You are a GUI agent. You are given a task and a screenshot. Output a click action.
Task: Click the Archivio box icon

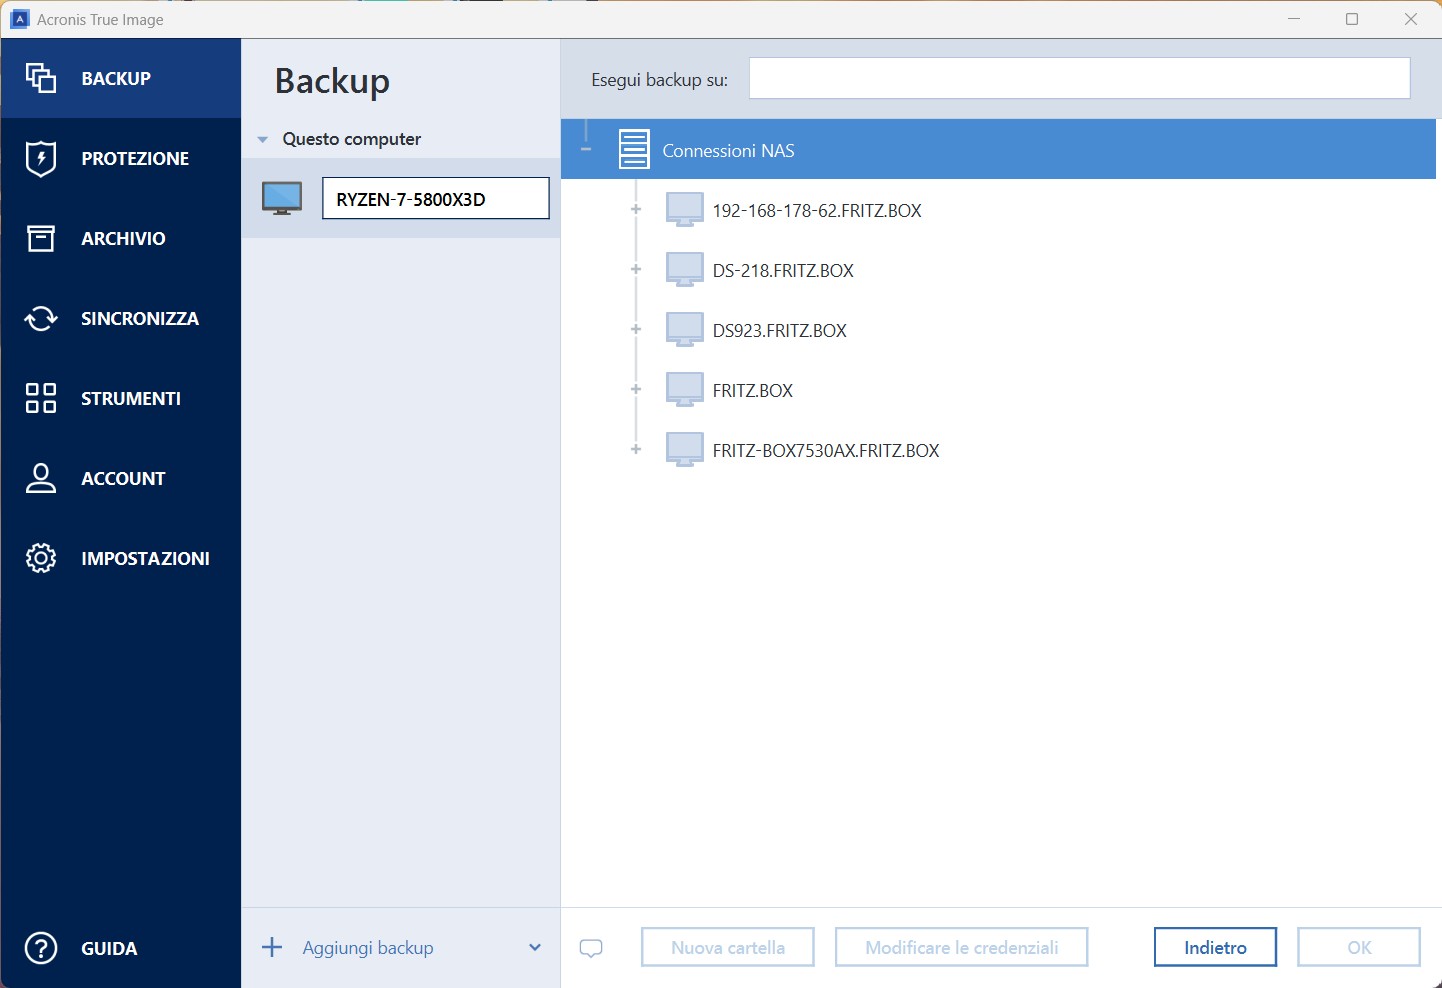tap(41, 238)
